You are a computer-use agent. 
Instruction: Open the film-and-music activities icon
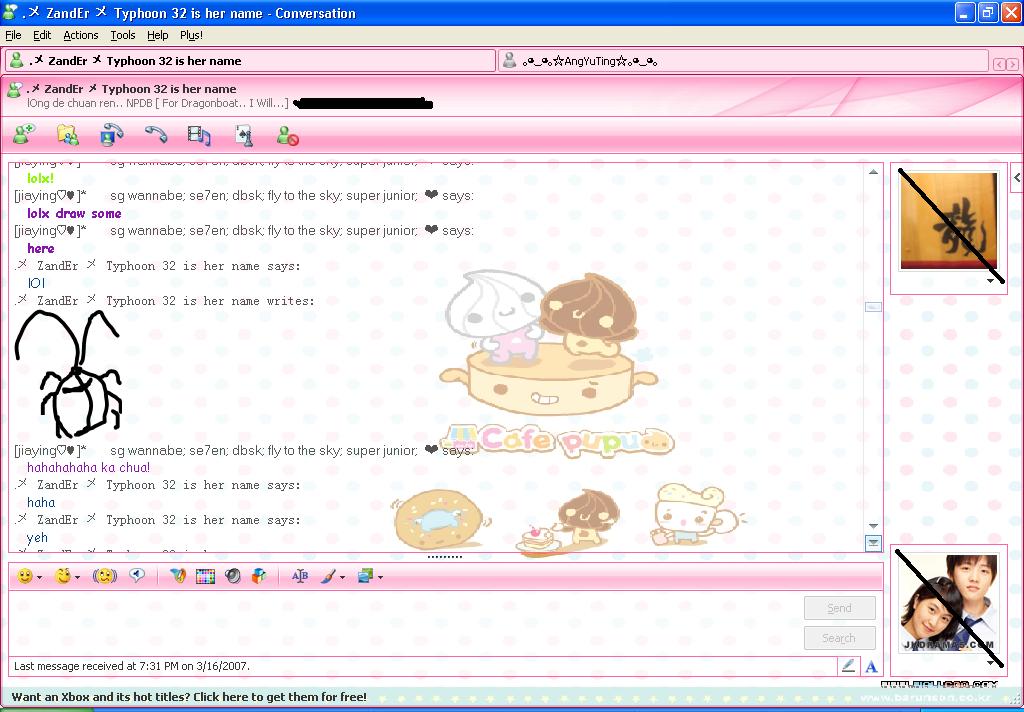click(199, 135)
